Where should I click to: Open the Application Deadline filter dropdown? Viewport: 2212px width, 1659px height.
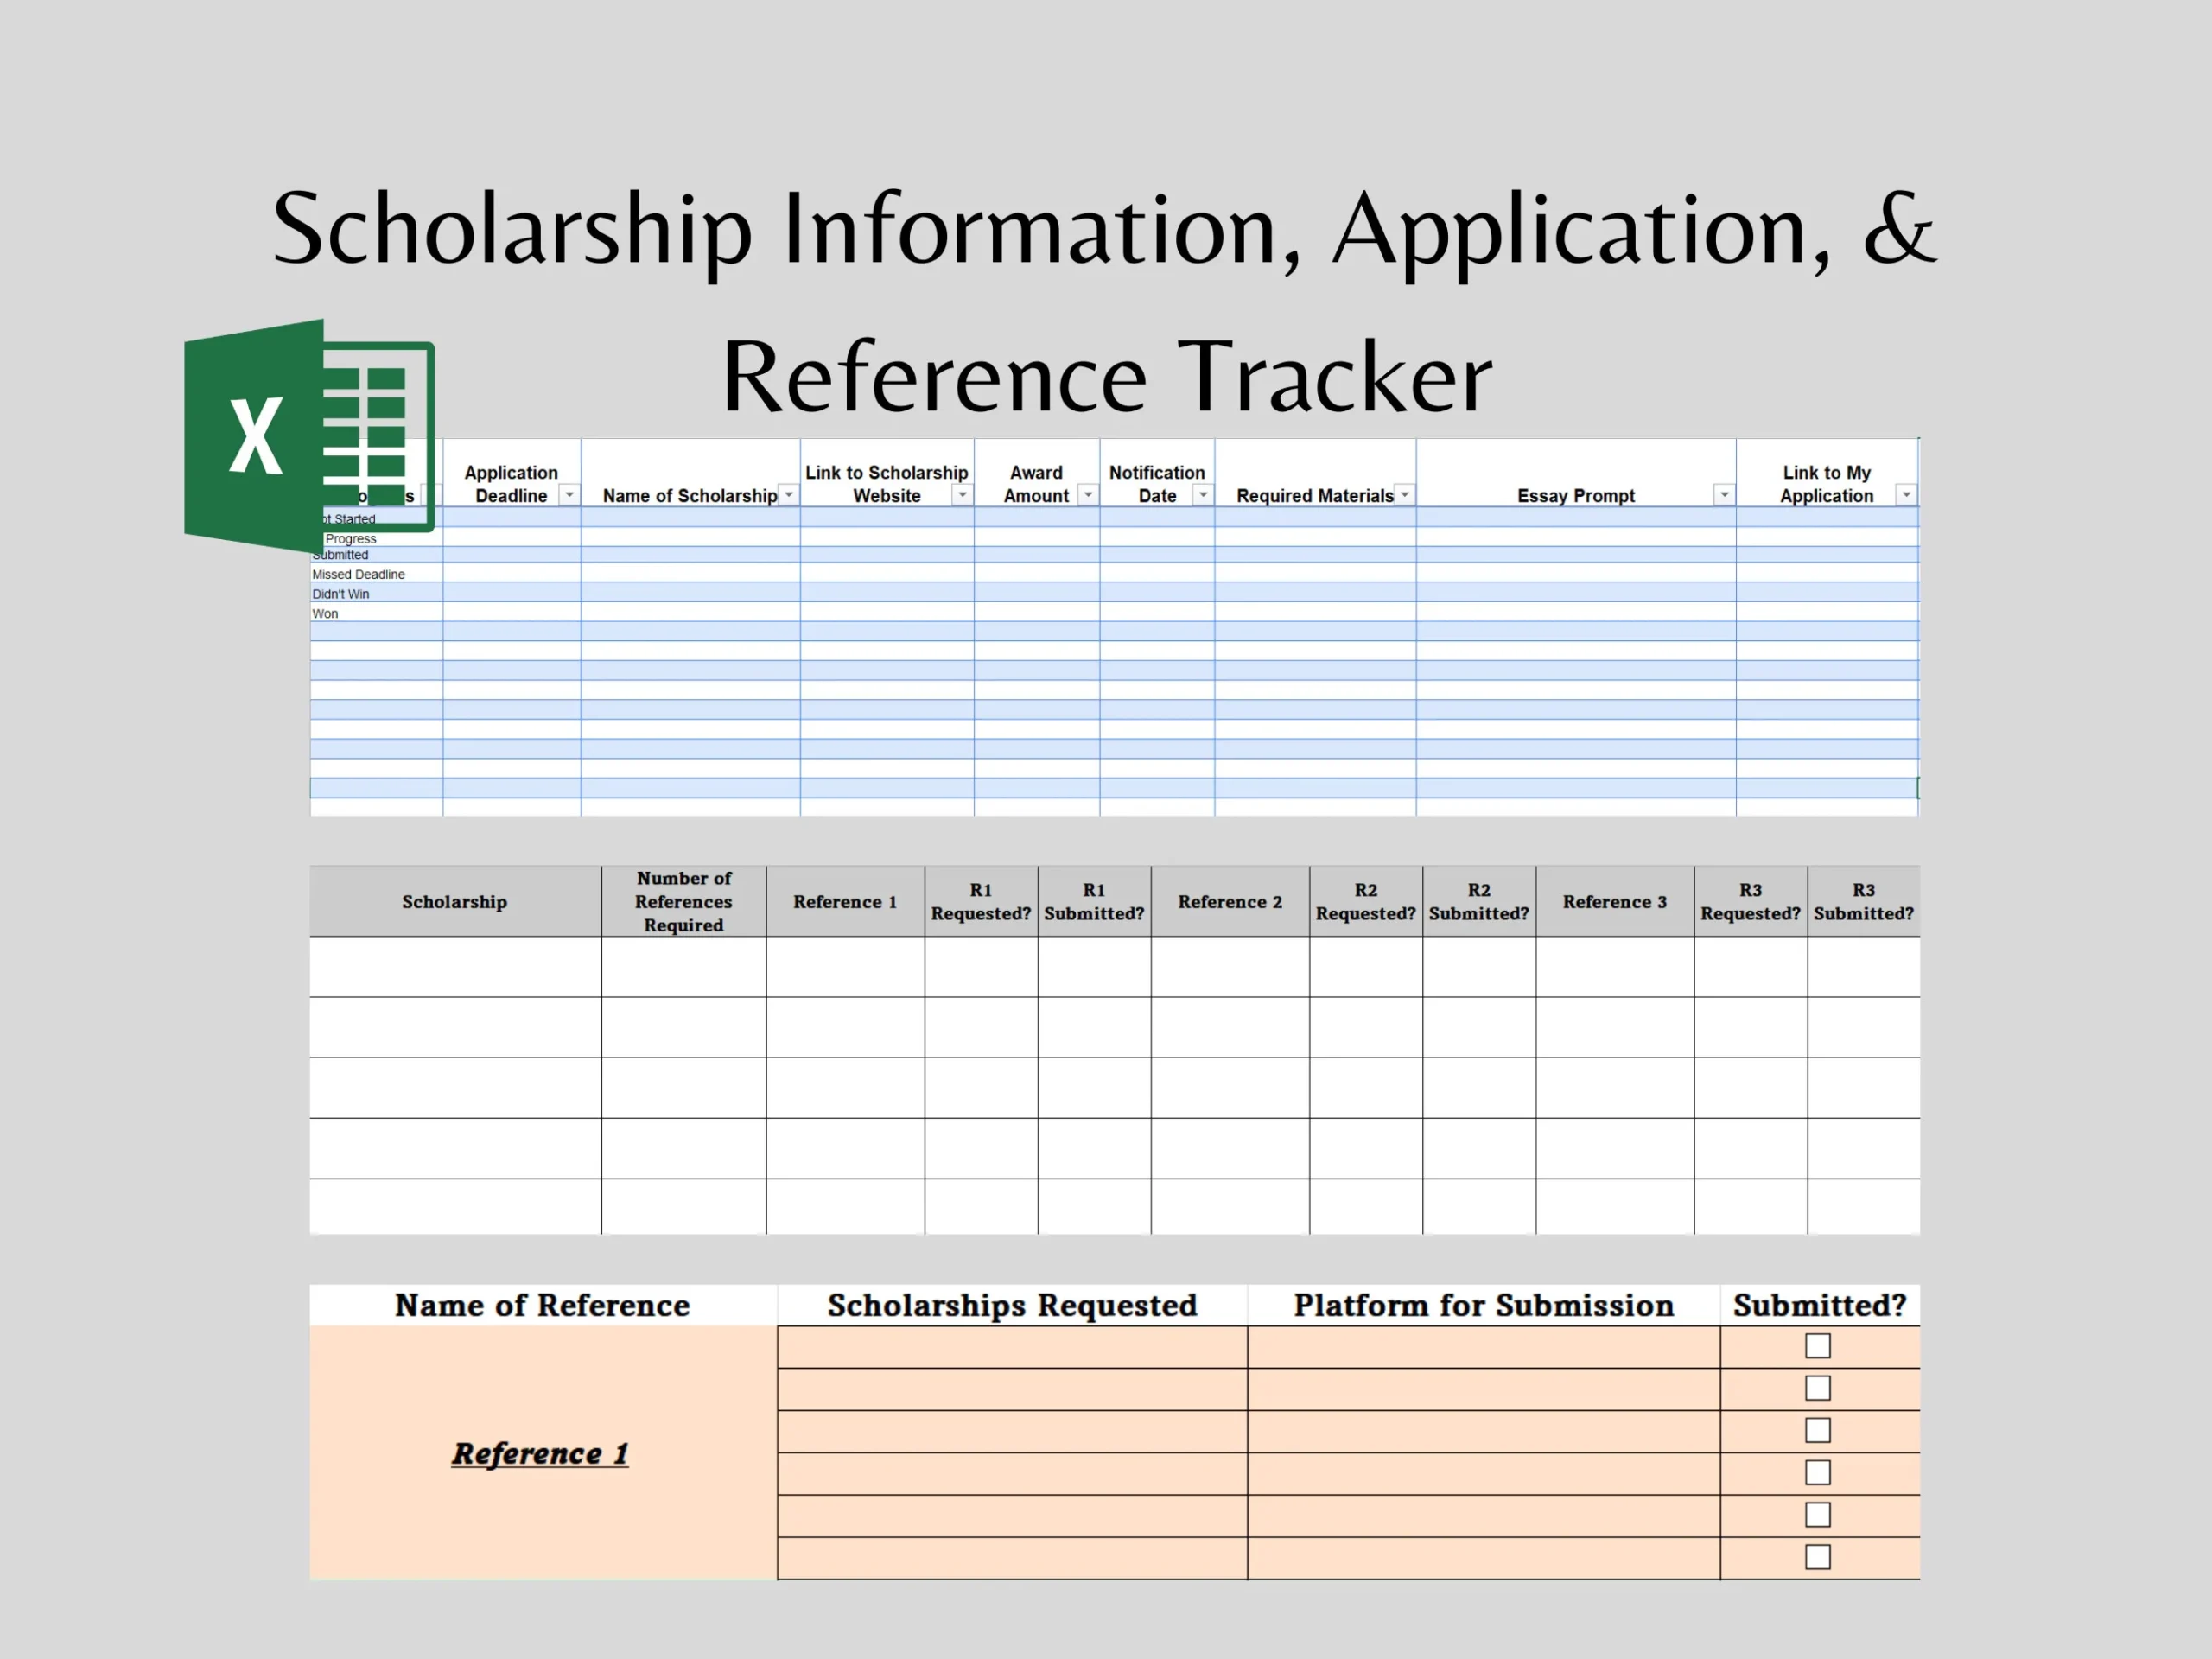[x=569, y=494]
